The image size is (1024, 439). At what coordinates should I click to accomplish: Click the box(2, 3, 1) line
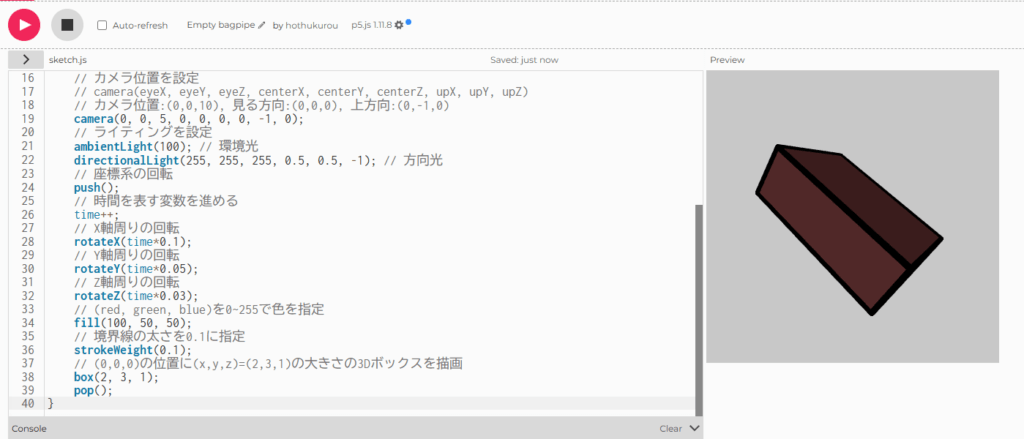click(116, 378)
